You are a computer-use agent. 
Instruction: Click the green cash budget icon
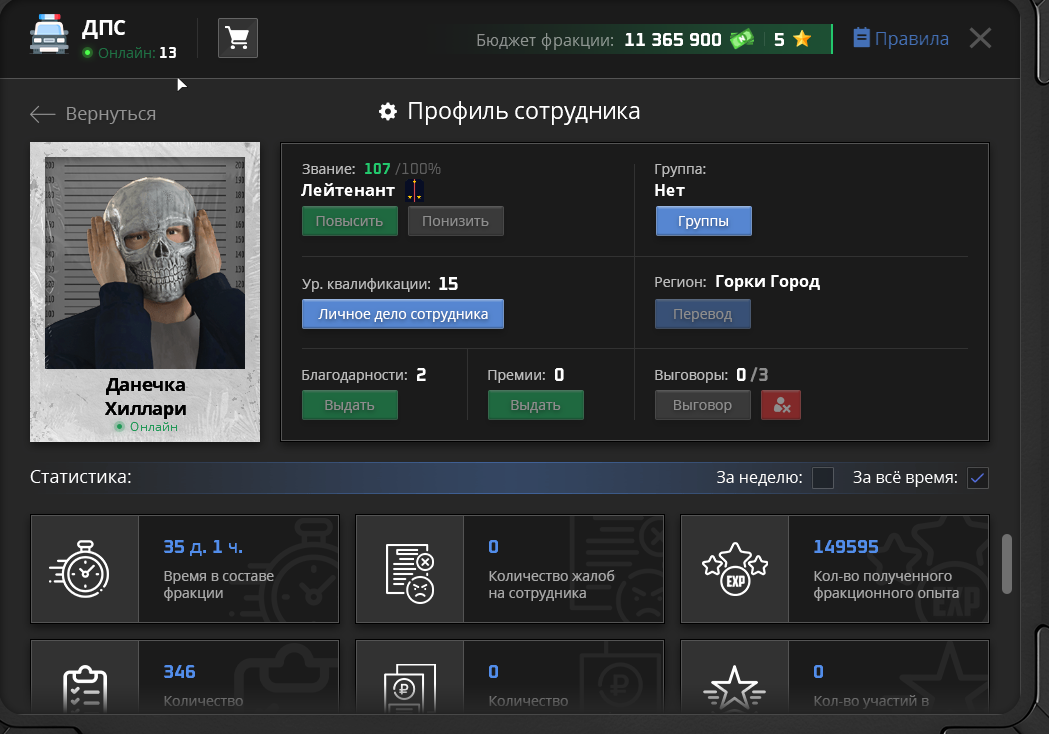pos(741,40)
